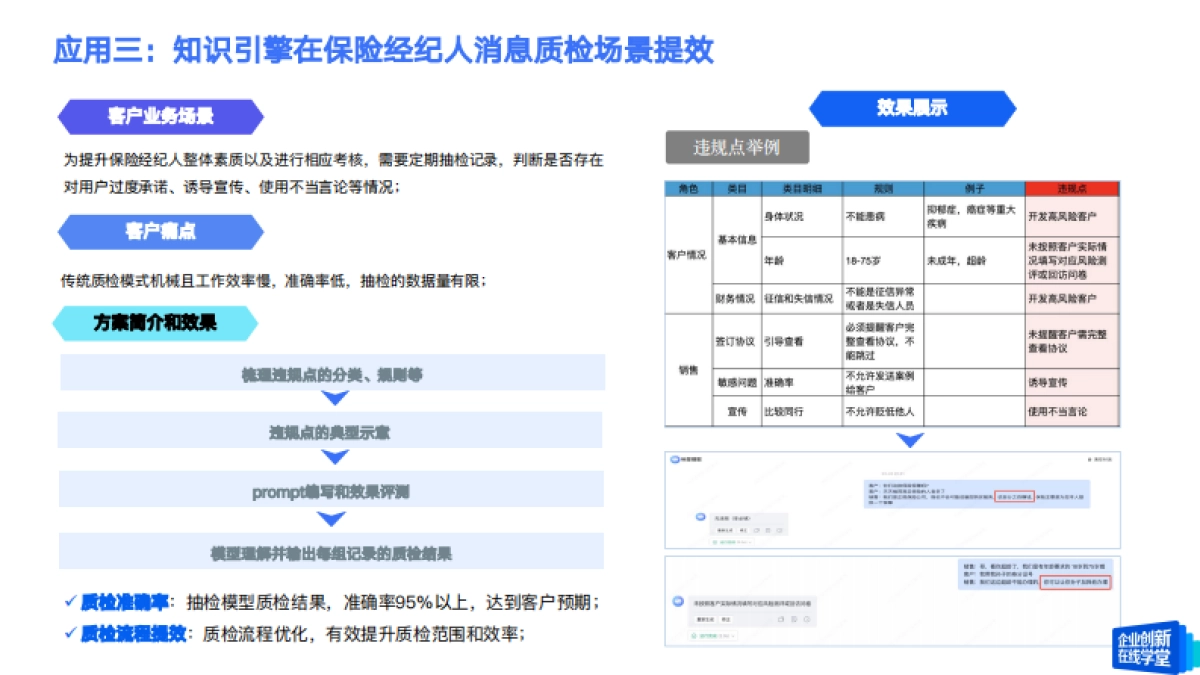Click the regenerate icon beside the copy icon
1200x675 pixels.
pos(780,530)
